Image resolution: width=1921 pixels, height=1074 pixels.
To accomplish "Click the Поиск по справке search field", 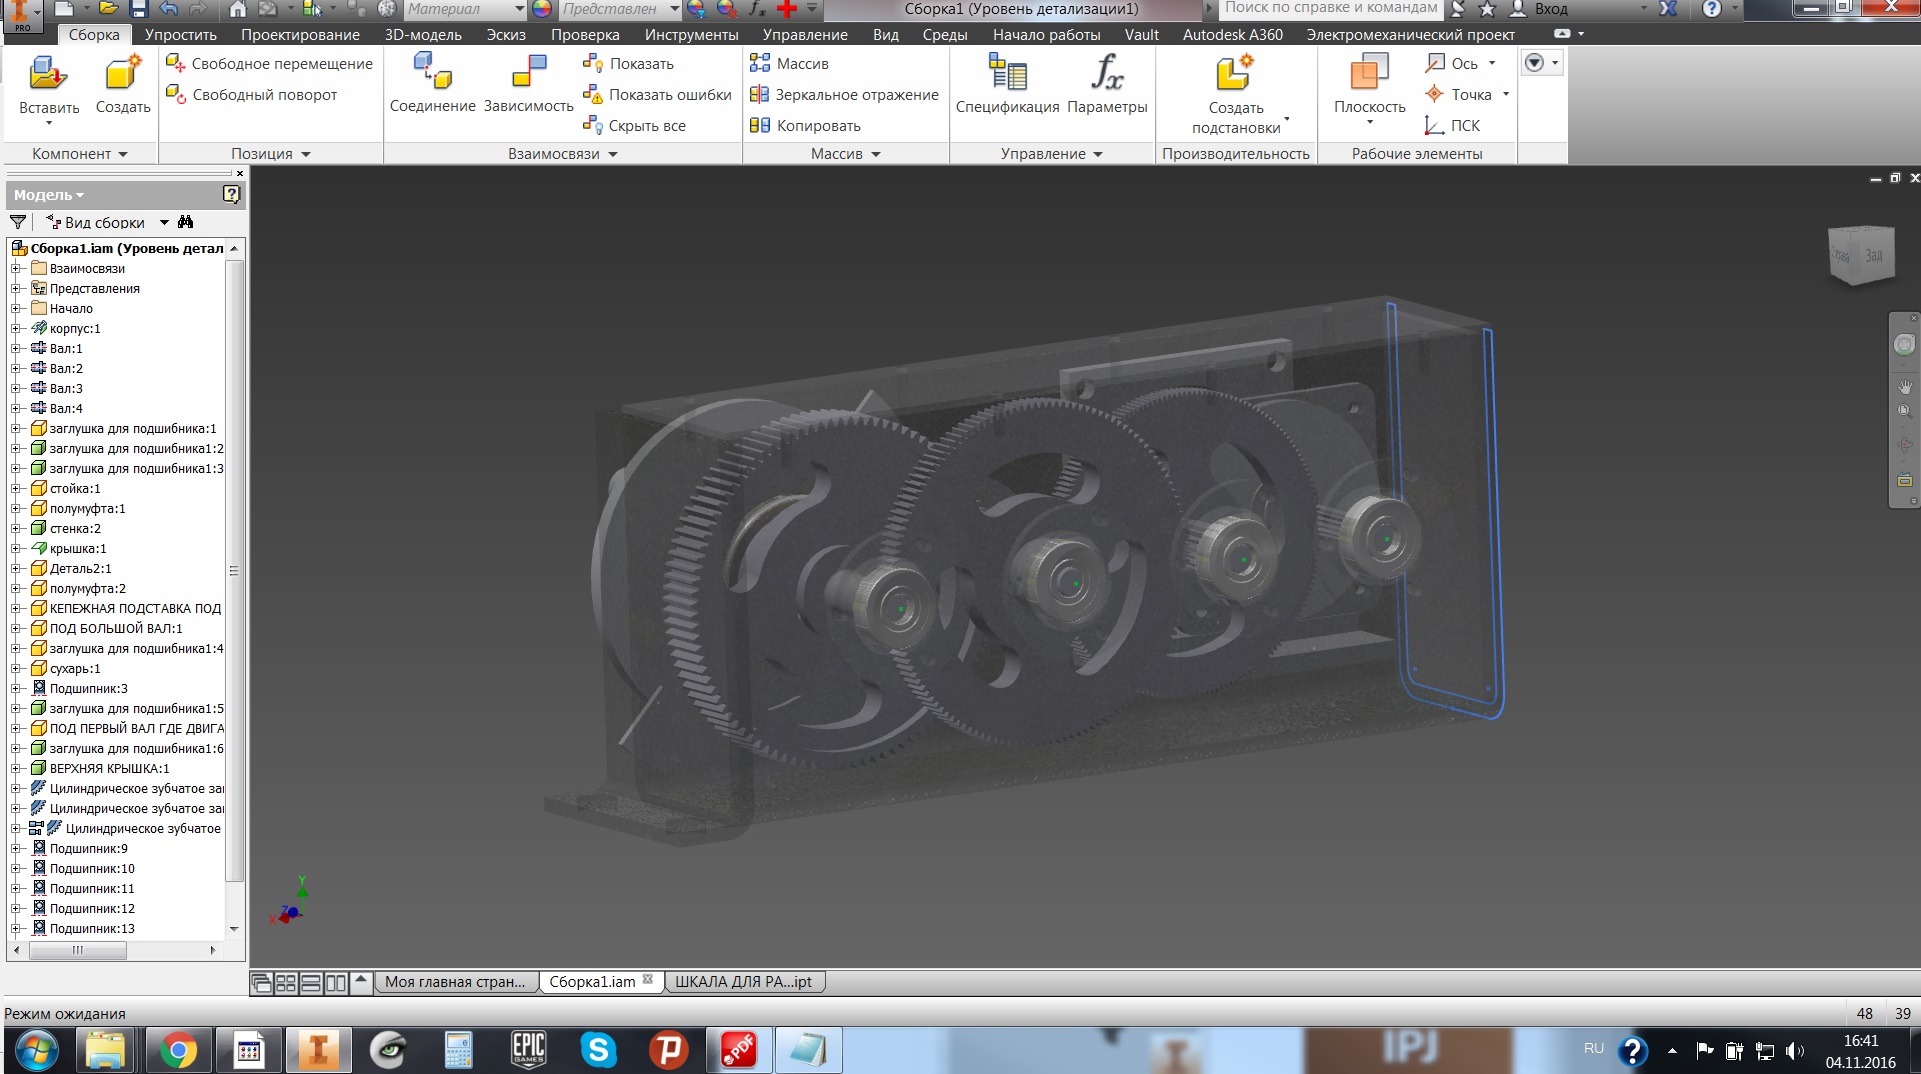I will (x=1330, y=8).
